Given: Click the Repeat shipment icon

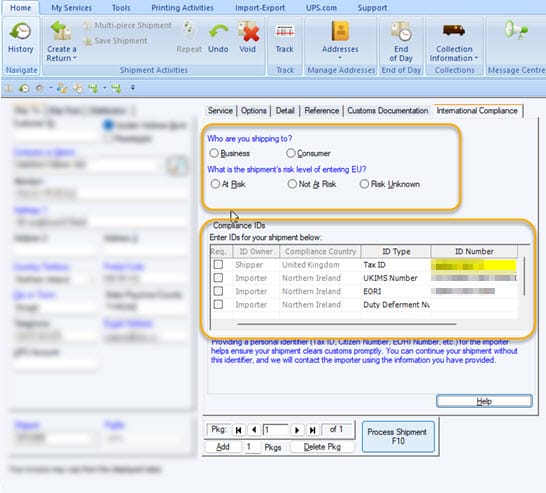Looking at the screenshot, I should pyautogui.click(x=189, y=31).
